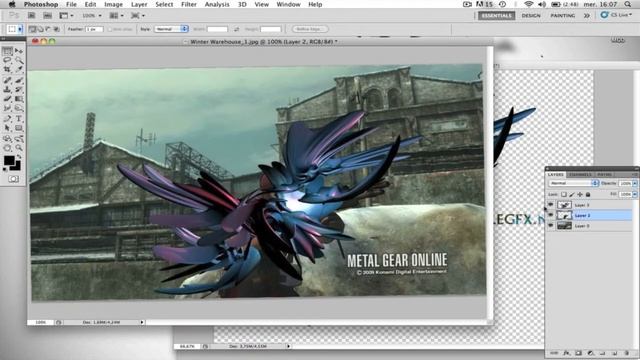Swap foreground and background colors
This screenshot has height=360, width=640.
pos(19,156)
